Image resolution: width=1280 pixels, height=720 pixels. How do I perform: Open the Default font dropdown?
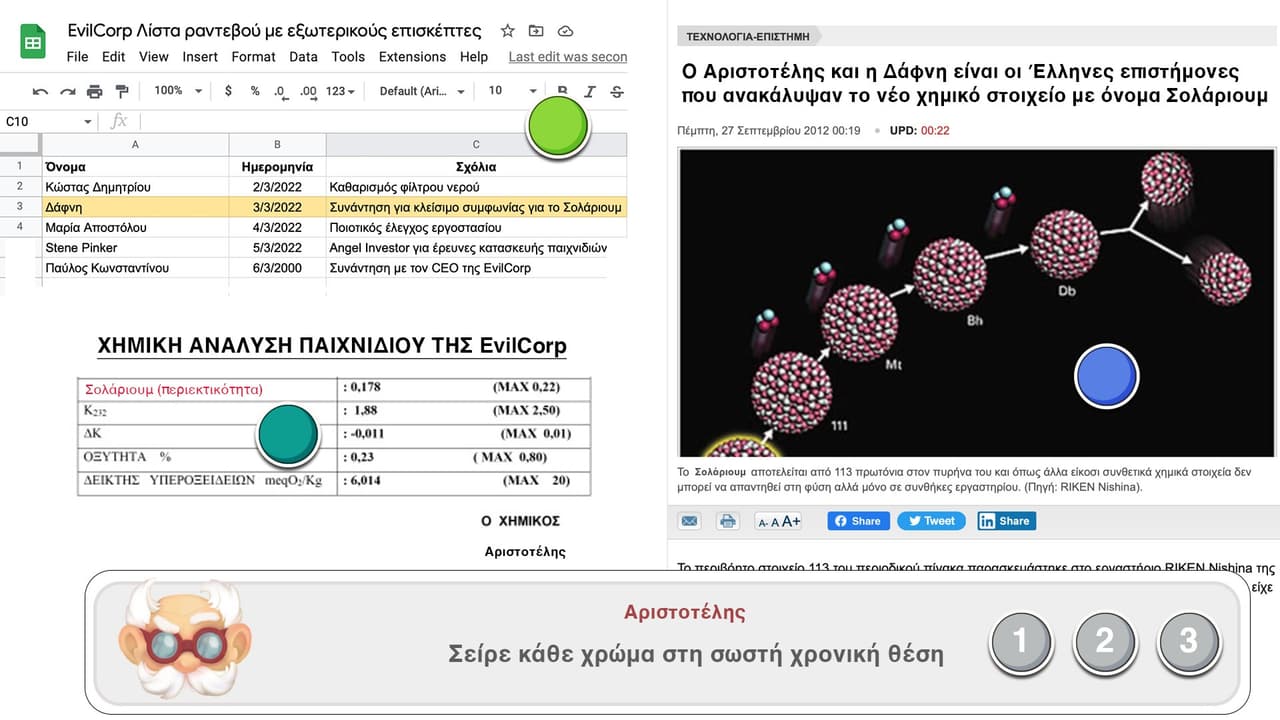tap(422, 91)
